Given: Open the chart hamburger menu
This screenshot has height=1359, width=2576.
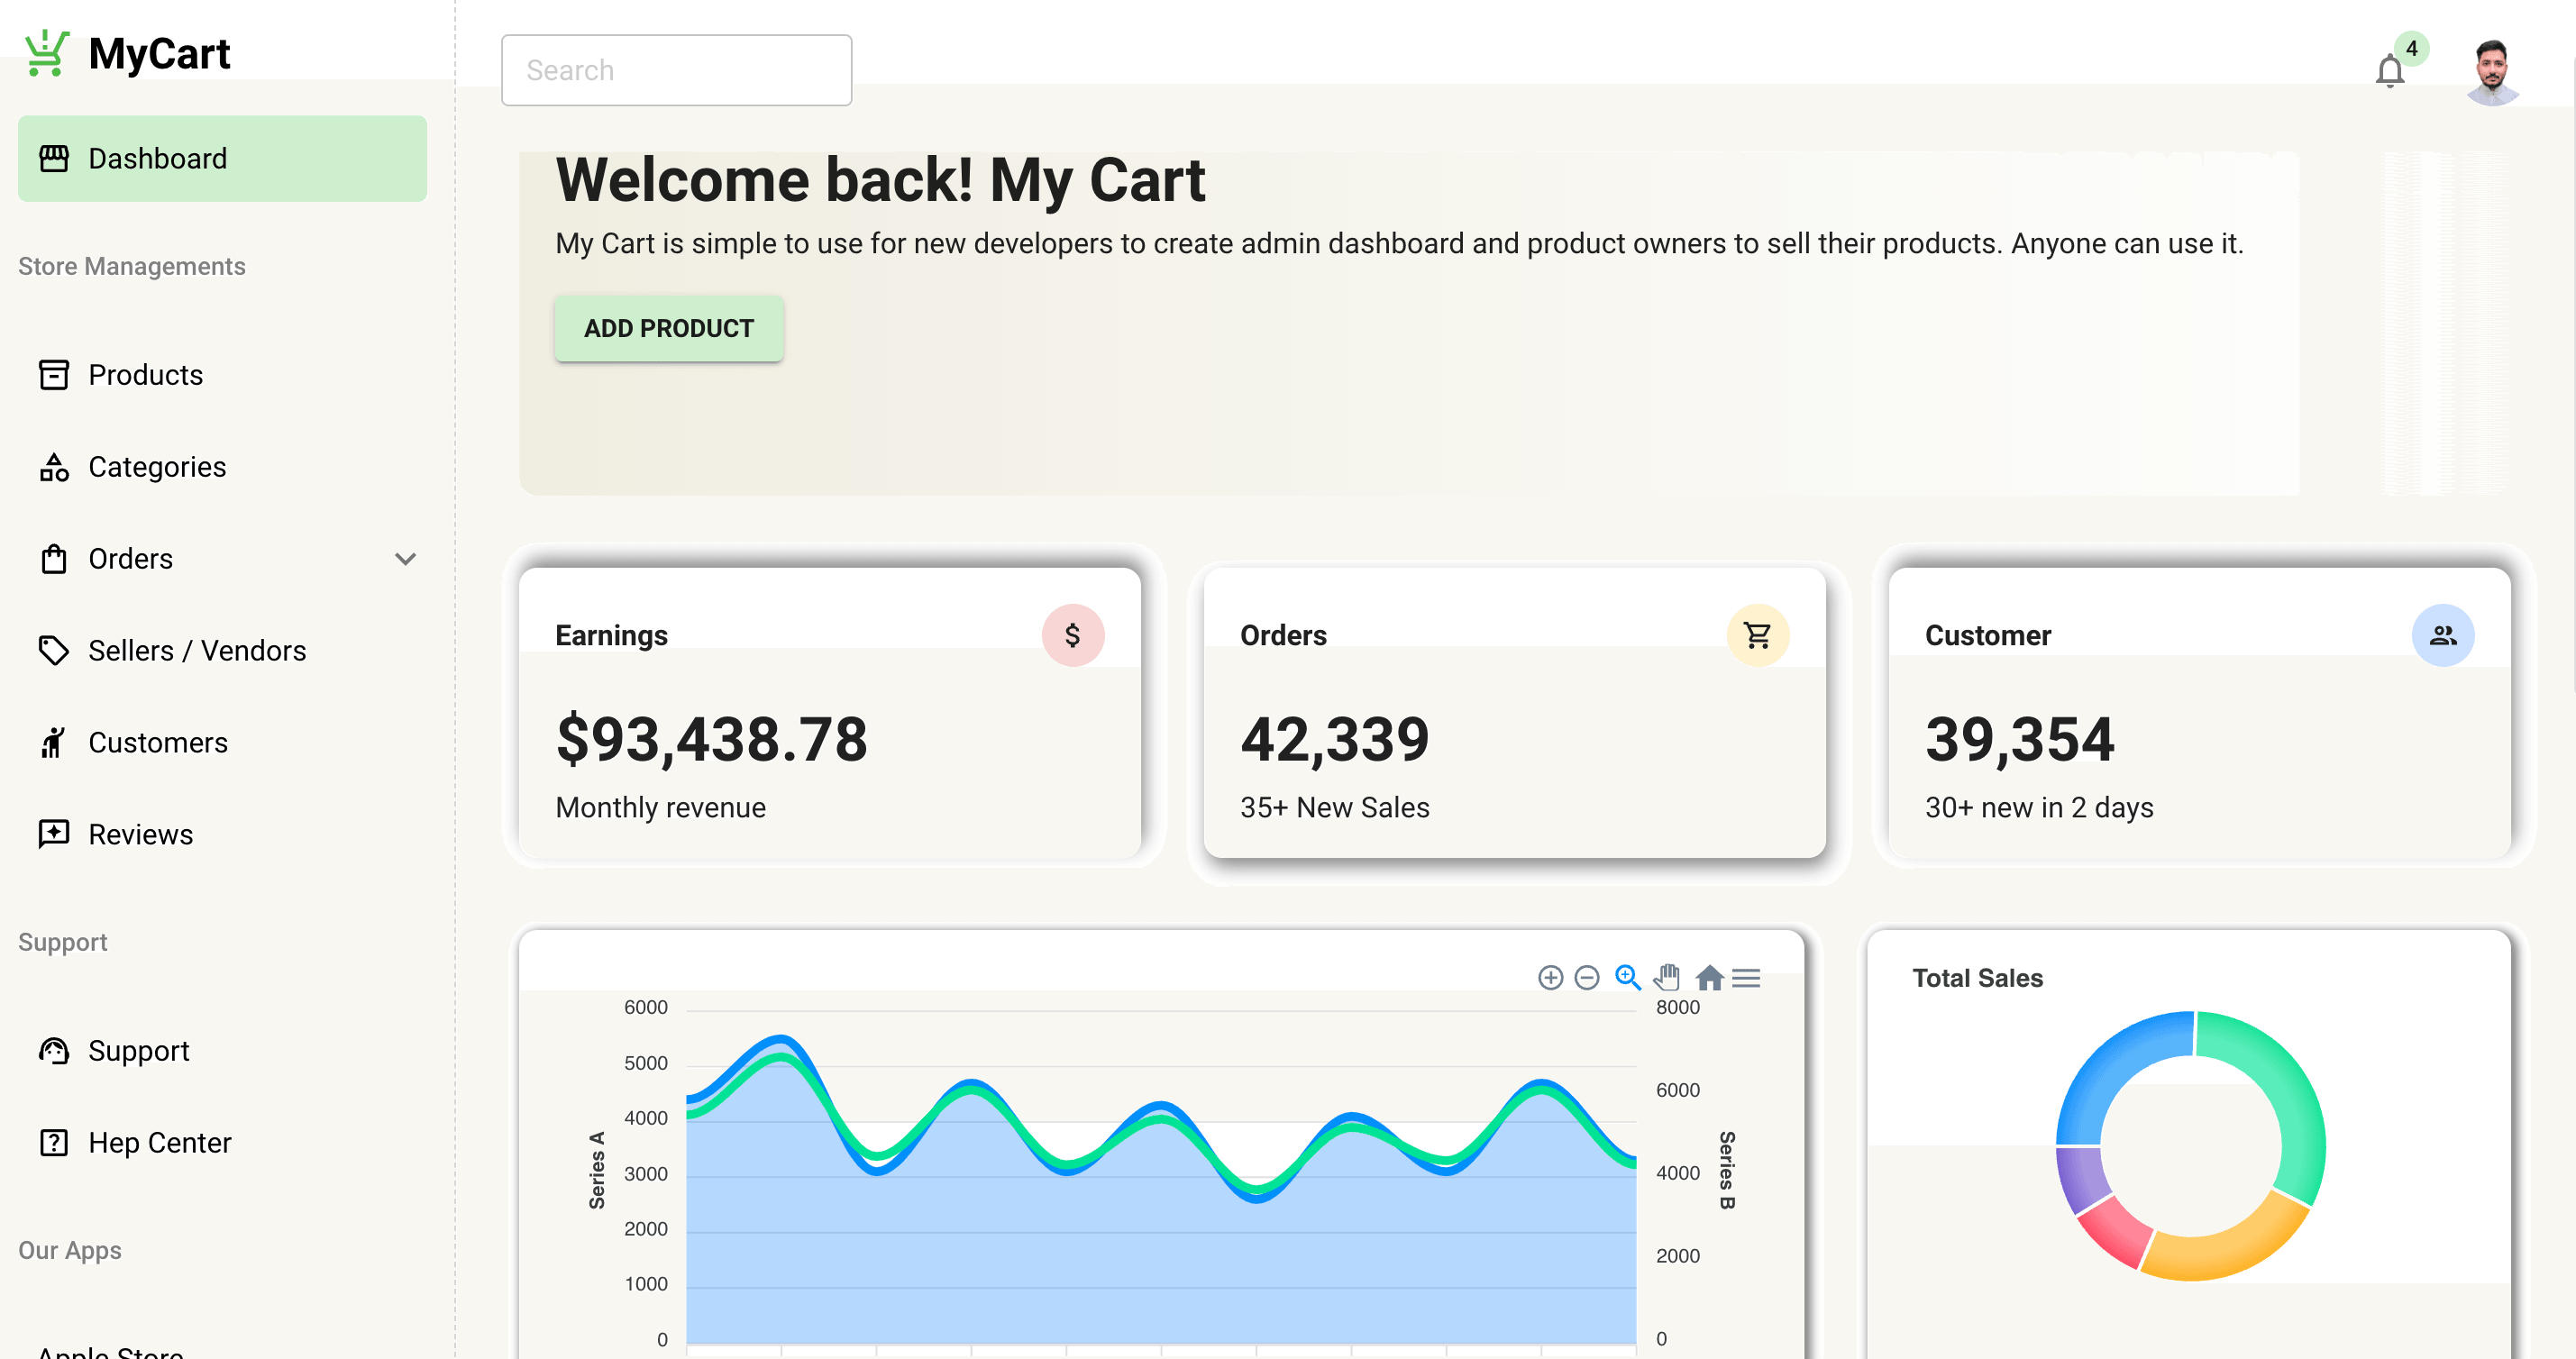Looking at the screenshot, I should [1746, 977].
